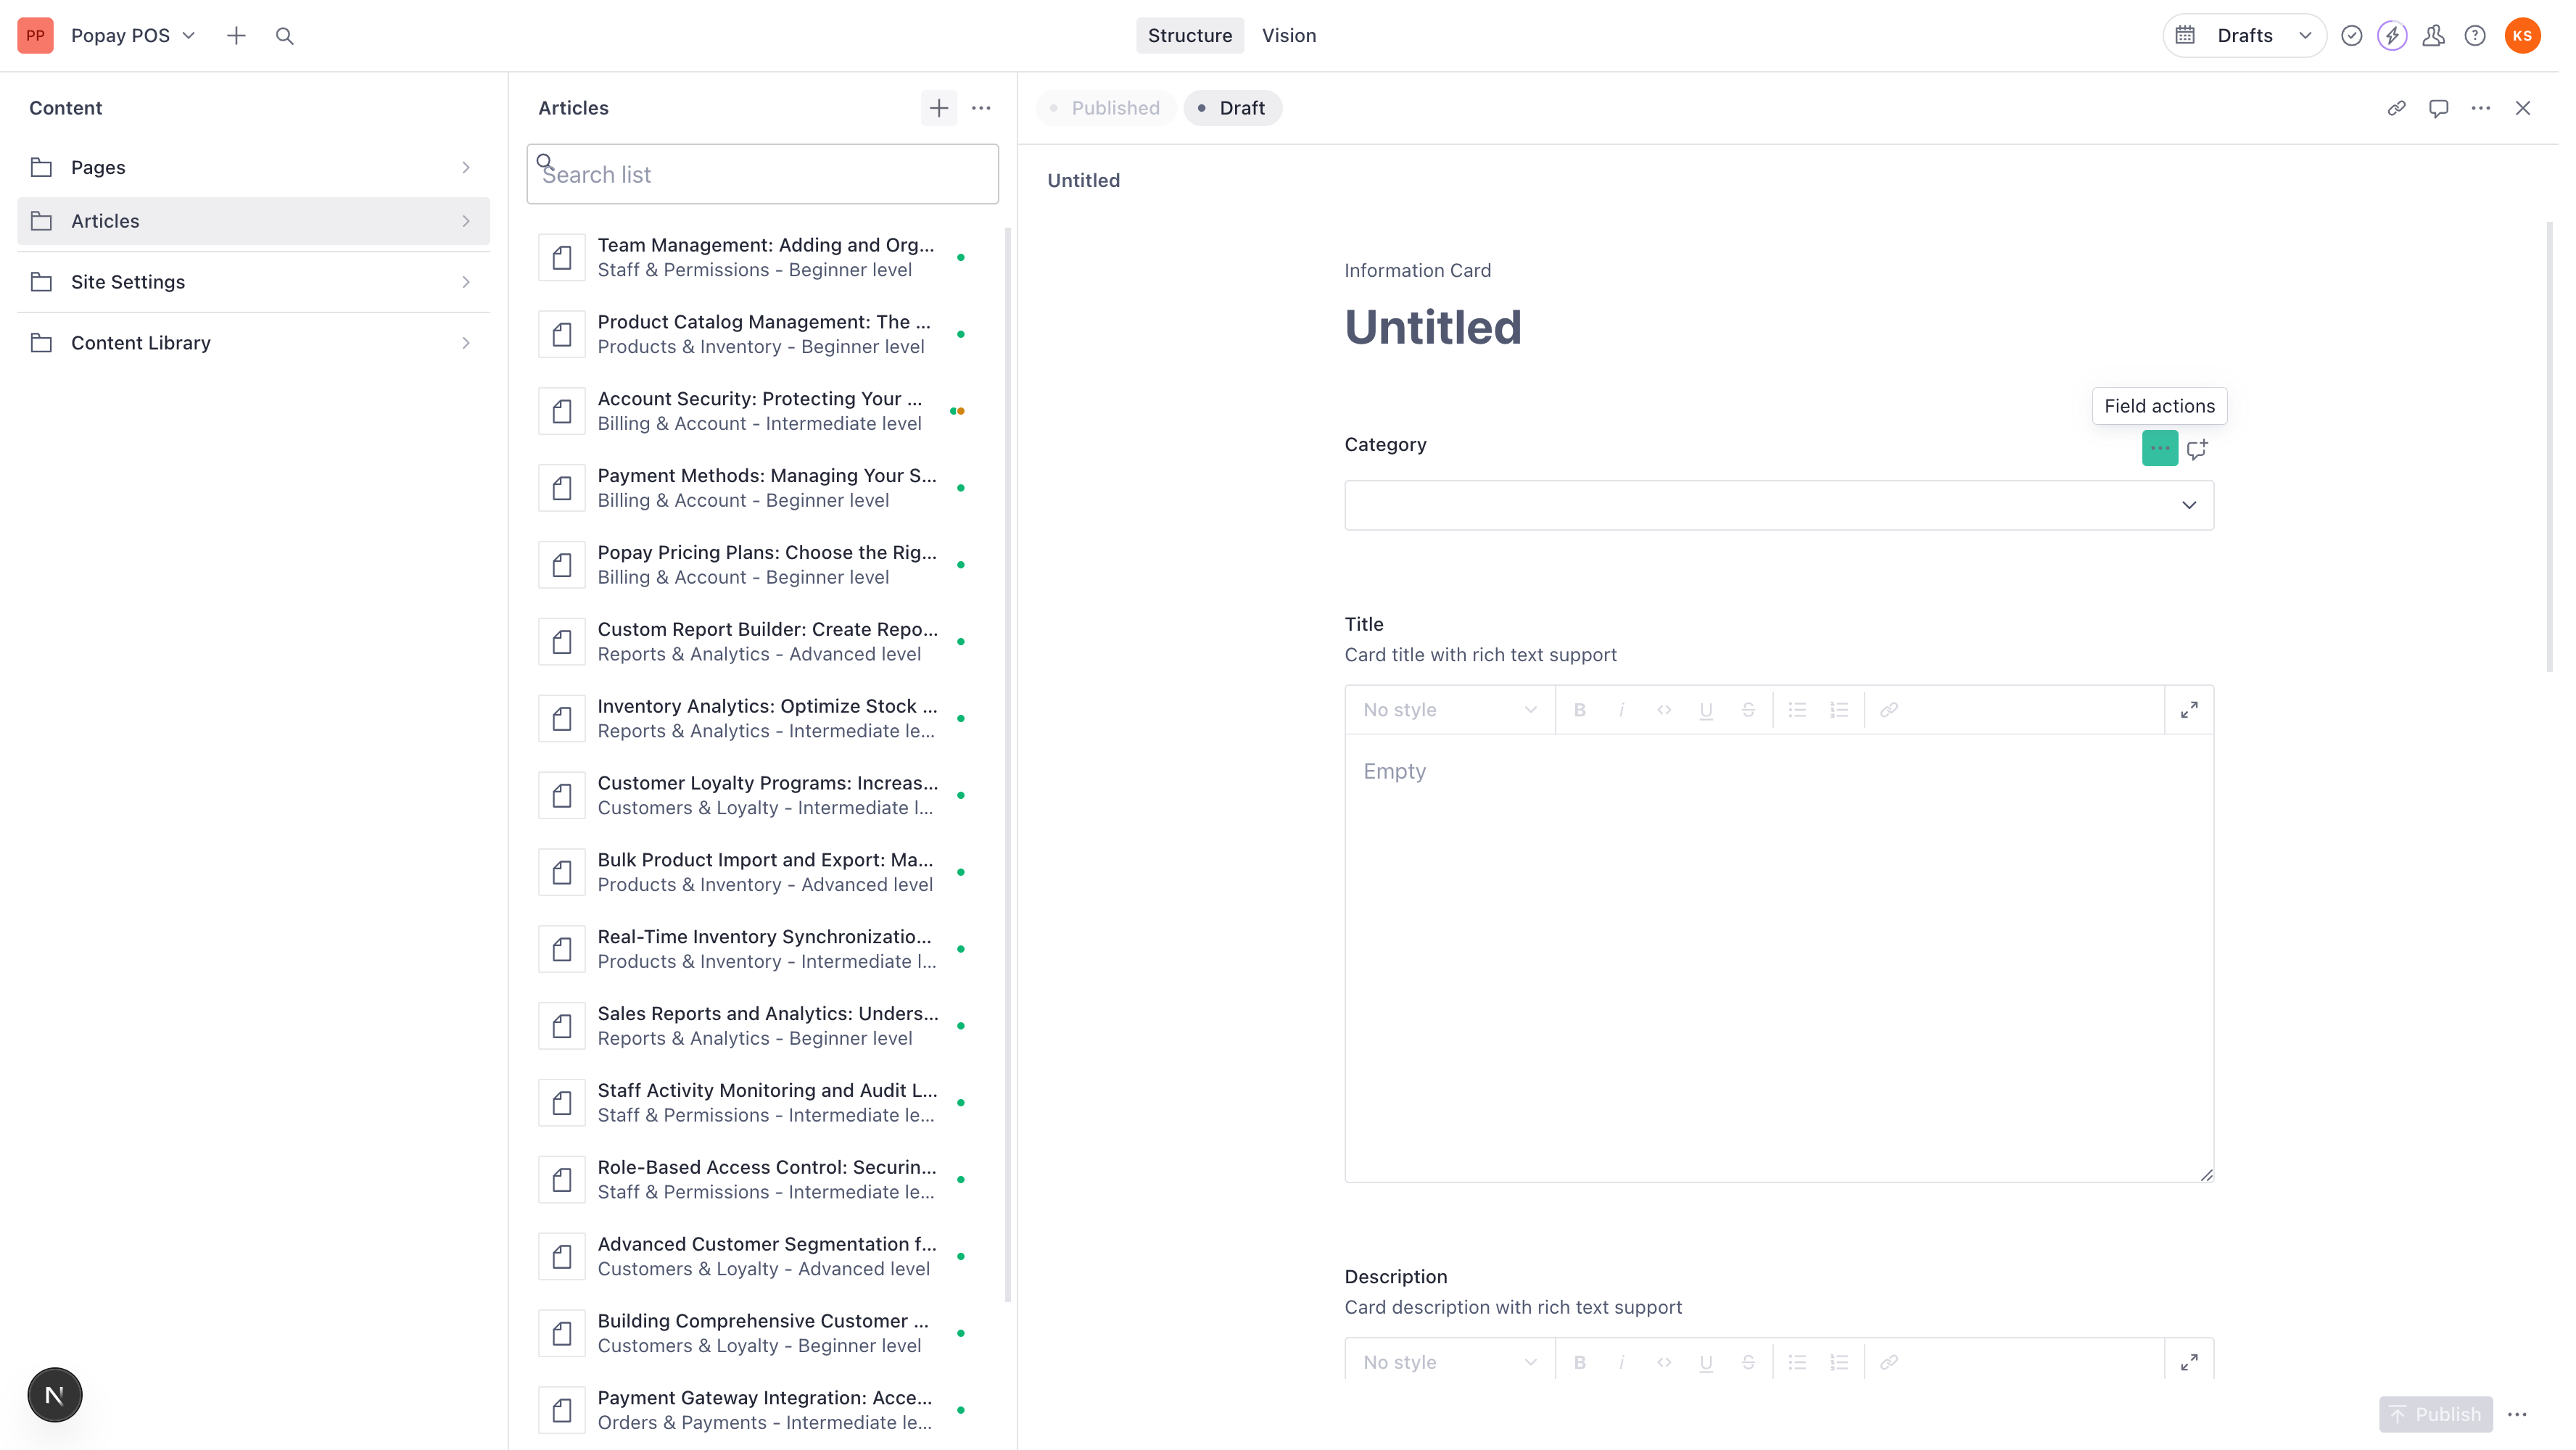
Task: Toggle italic in Title editor toolbar
Action: point(1622,710)
